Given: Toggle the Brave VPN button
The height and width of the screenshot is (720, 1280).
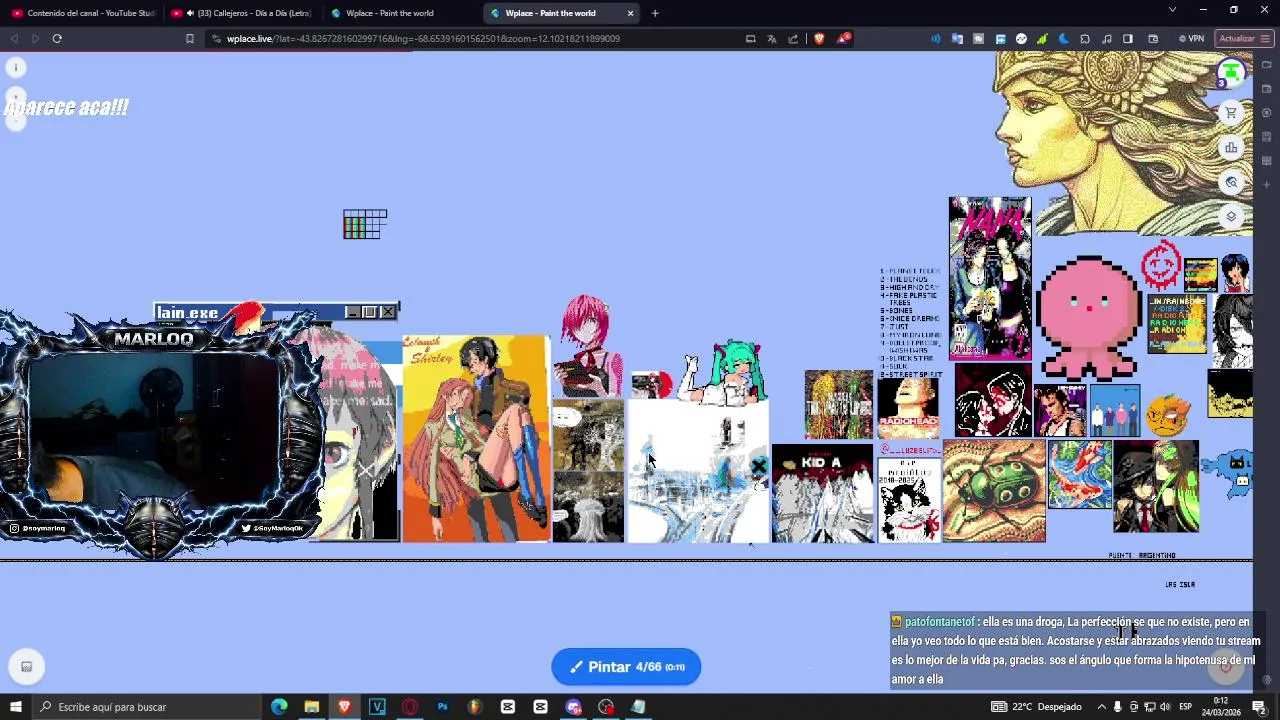Looking at the screenshot, I should point(1191,39).
